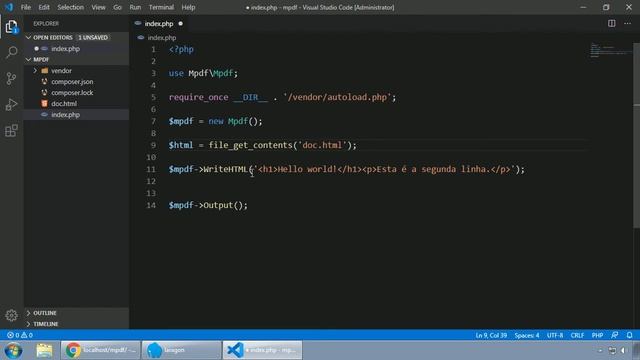The image size is (640, 360).
Task: Open the Edit menu
Action: coord(44,7)
